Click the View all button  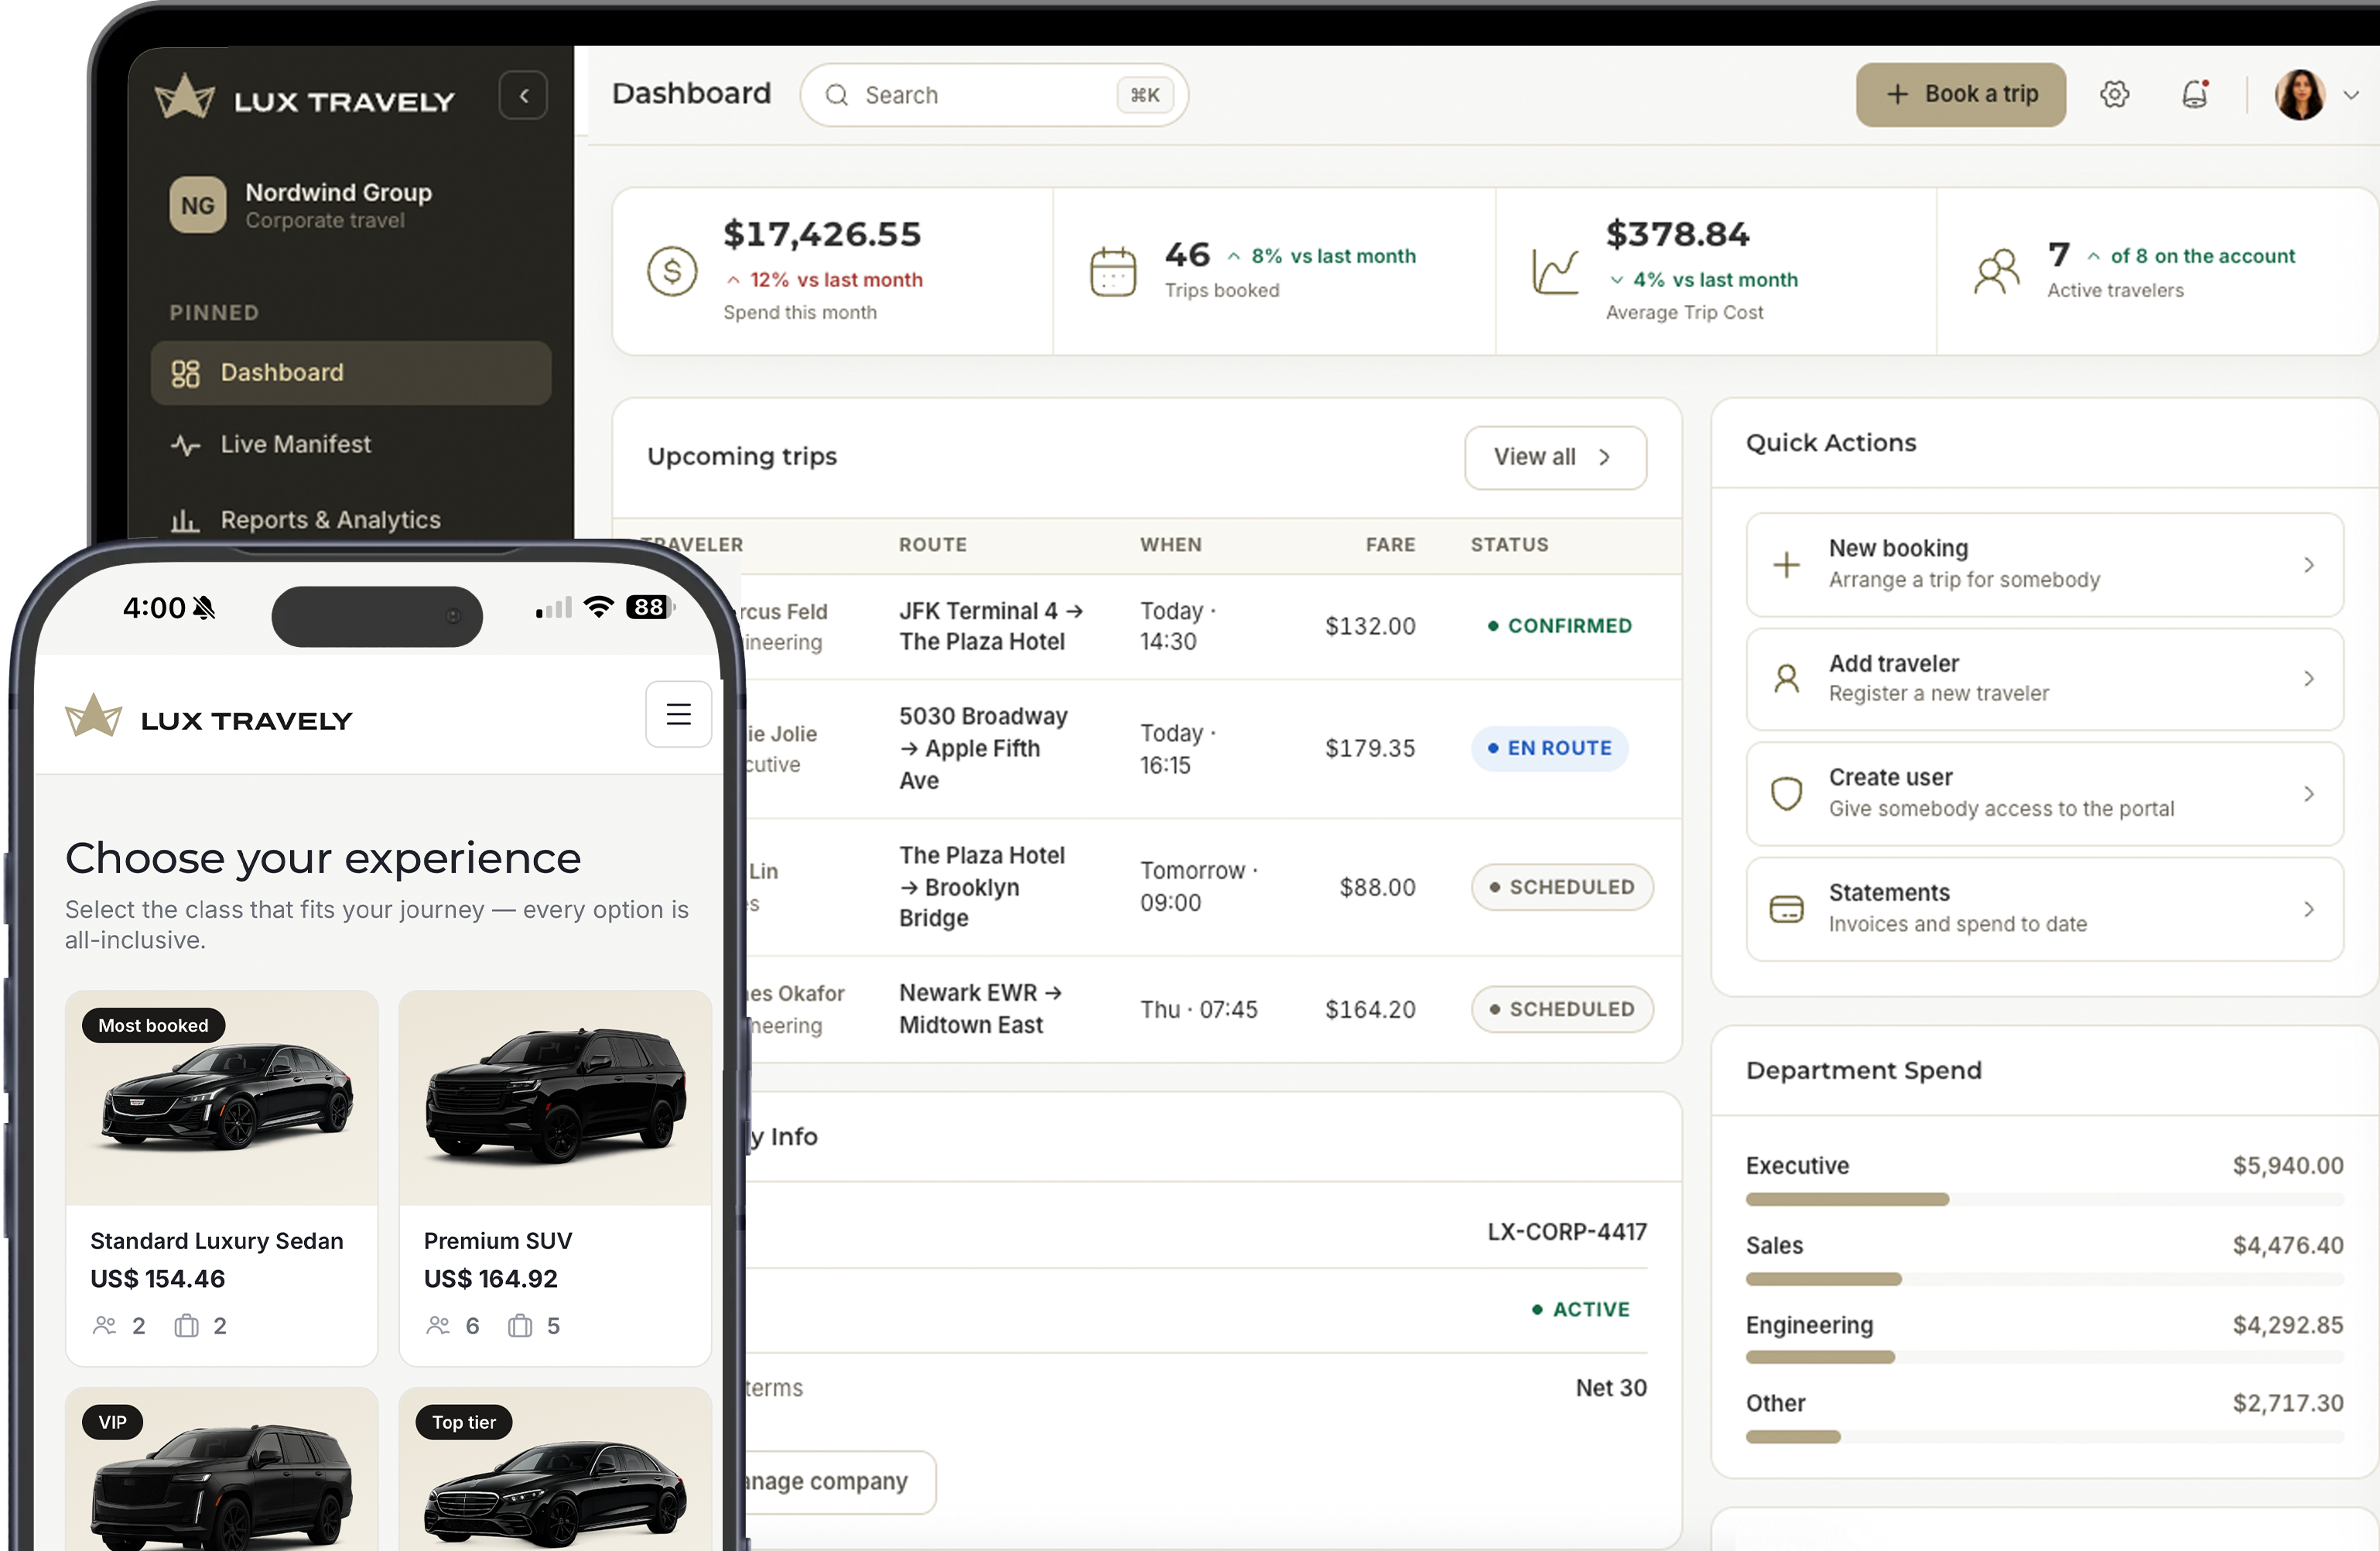tap(1555, 457)
